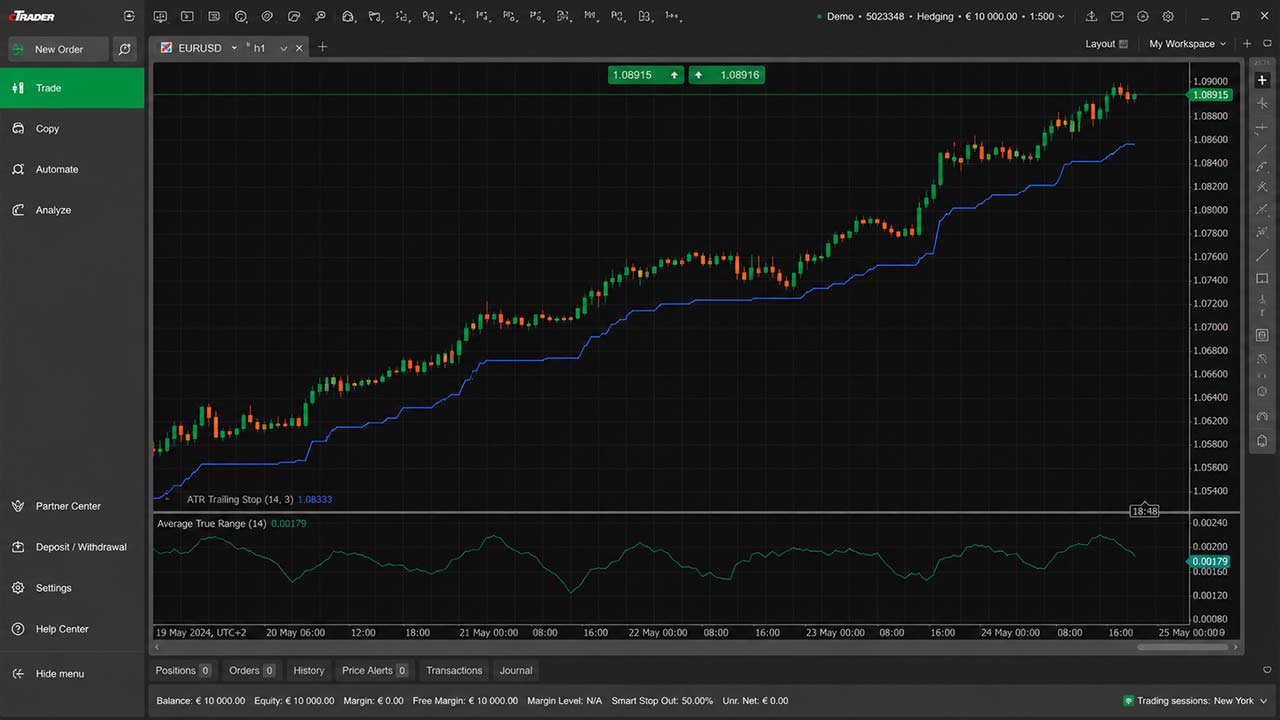Open Partner Center
Image resolution: width=1280 pixels, height=720 pixels.
pos(72,506)
